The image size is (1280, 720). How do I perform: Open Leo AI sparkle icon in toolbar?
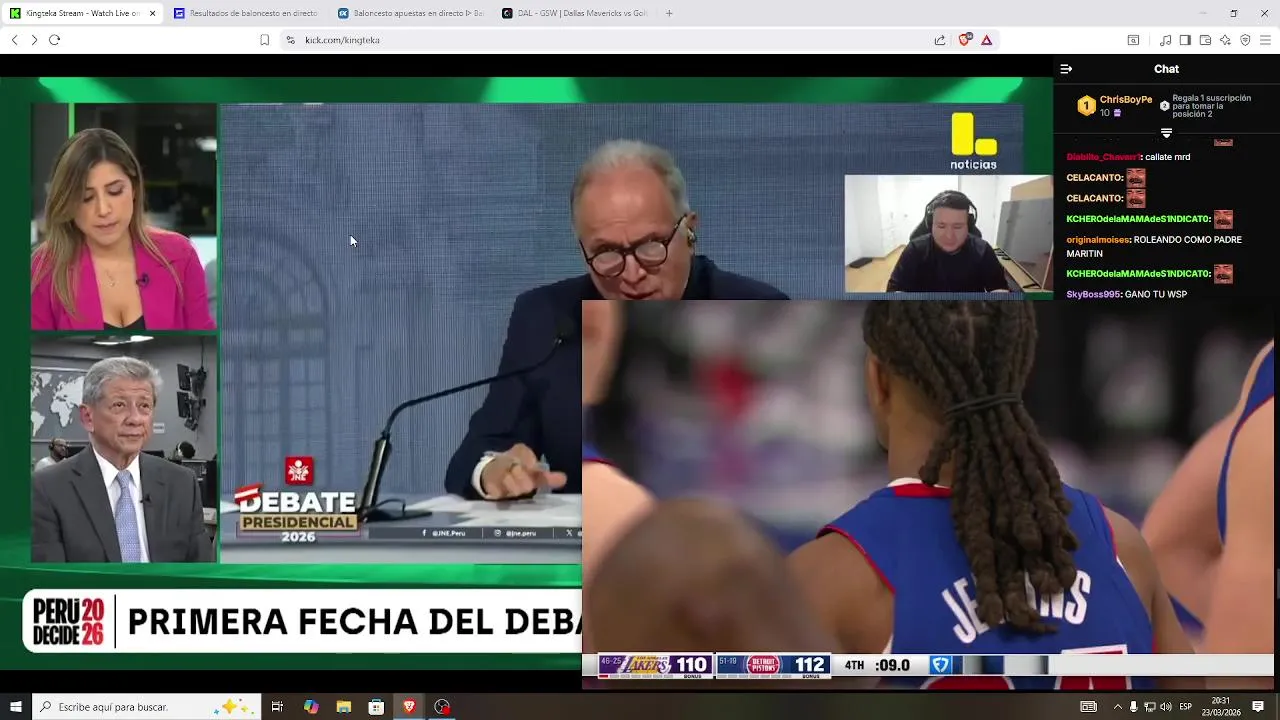click(x=1225, y=40)
